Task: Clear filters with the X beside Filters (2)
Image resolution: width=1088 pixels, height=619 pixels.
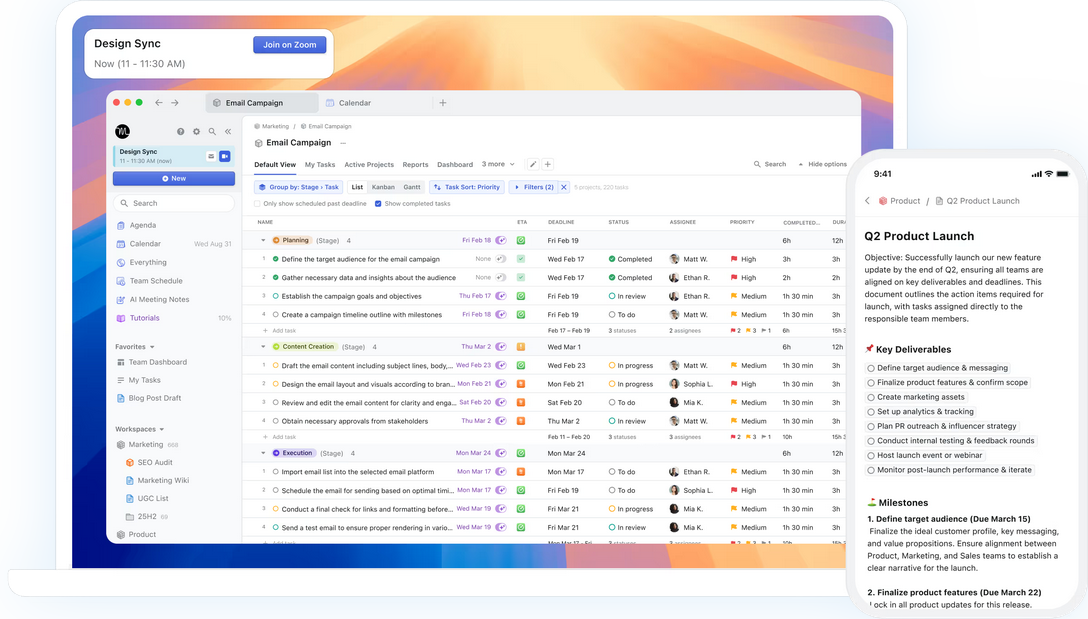Action: [x=564, y=187]
